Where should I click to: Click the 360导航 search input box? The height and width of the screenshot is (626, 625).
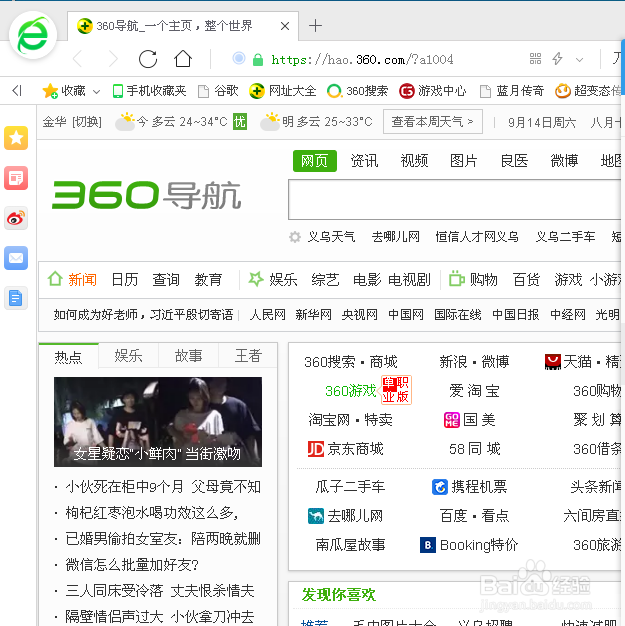(454, 199)
